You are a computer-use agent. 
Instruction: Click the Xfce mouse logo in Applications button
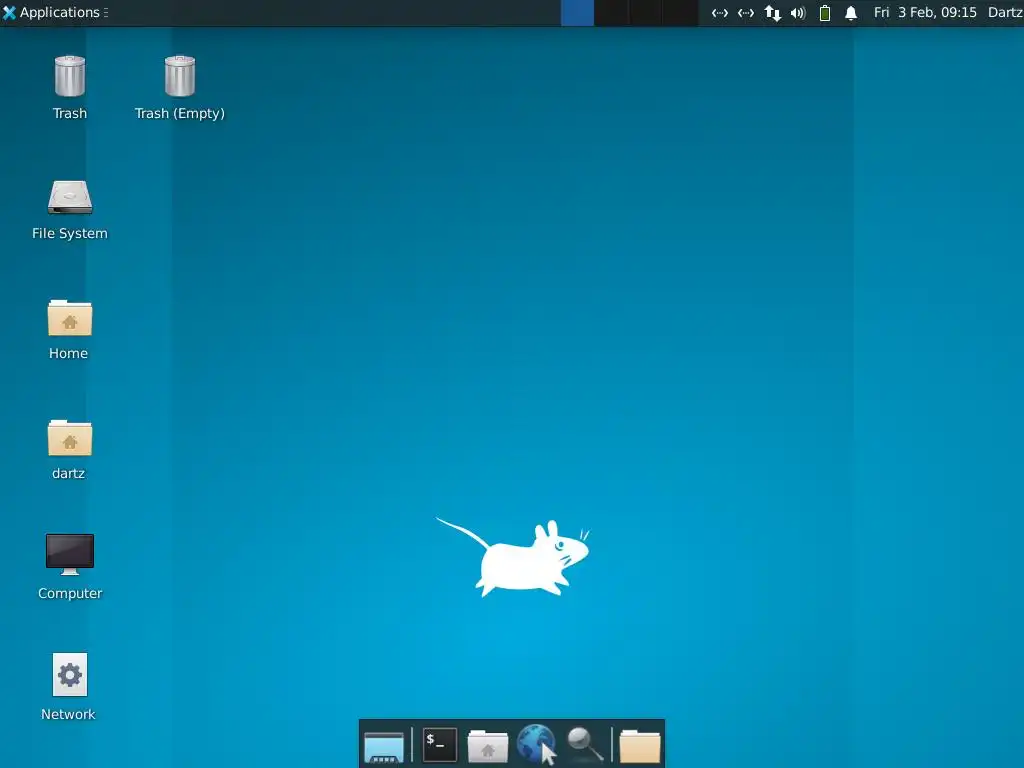click(9, 12)
